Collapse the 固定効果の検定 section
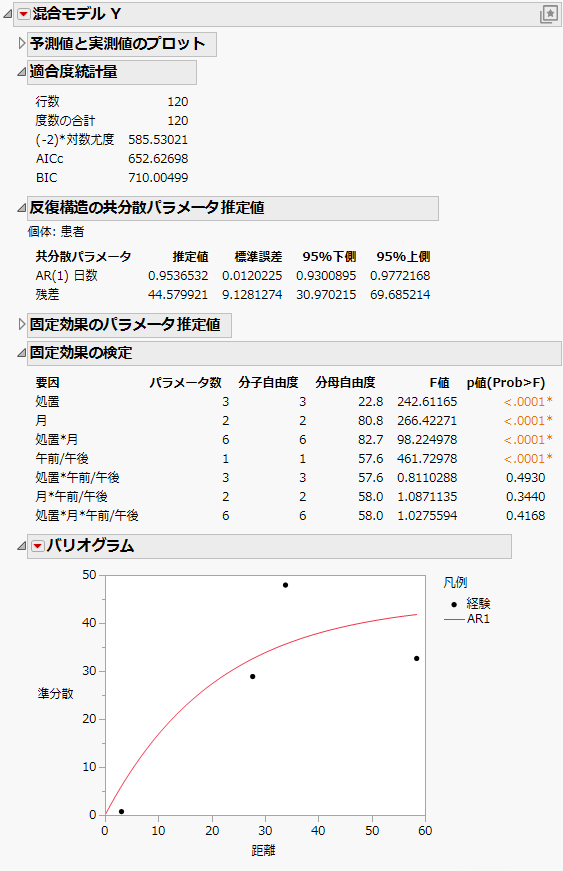563x871 pixels. pos(21,353)
